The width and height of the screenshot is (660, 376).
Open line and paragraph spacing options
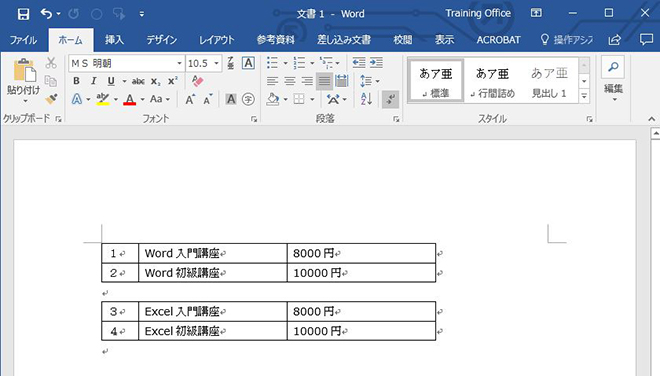point(370,81)
